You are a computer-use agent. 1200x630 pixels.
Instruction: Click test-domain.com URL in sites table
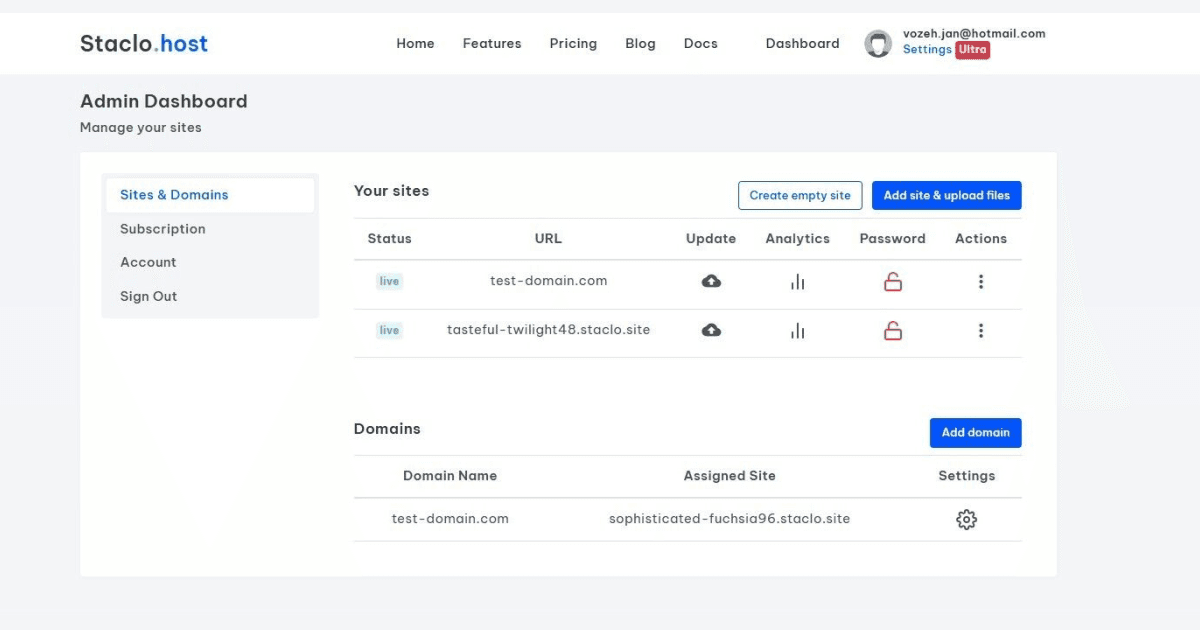click(x=549, y=281)
